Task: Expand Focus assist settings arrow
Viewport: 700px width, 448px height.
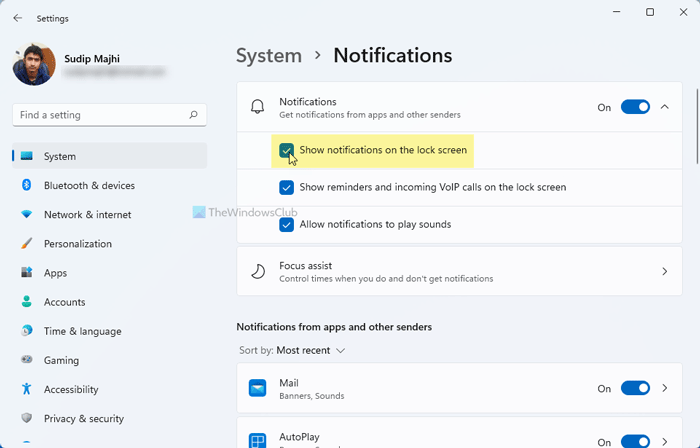Action: point(665,272)
